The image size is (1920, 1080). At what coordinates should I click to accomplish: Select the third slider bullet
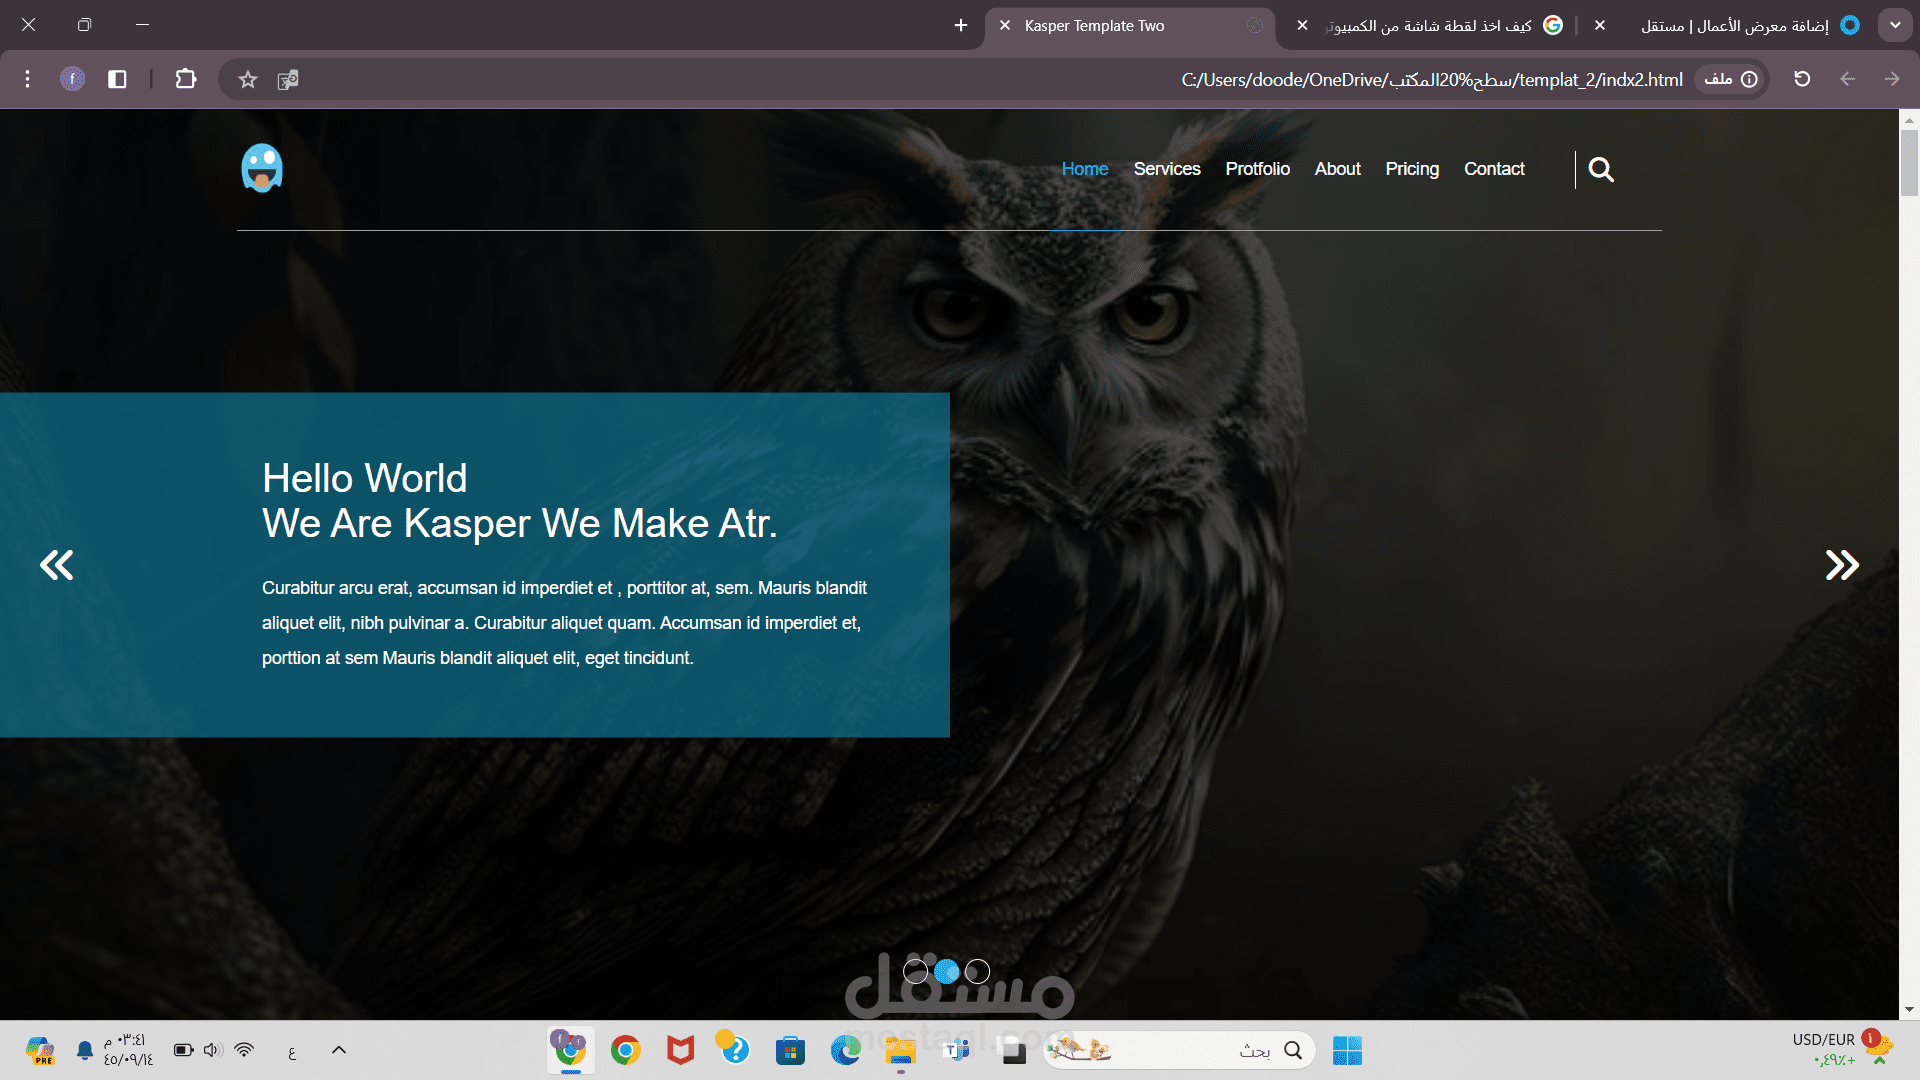(978, 971)
